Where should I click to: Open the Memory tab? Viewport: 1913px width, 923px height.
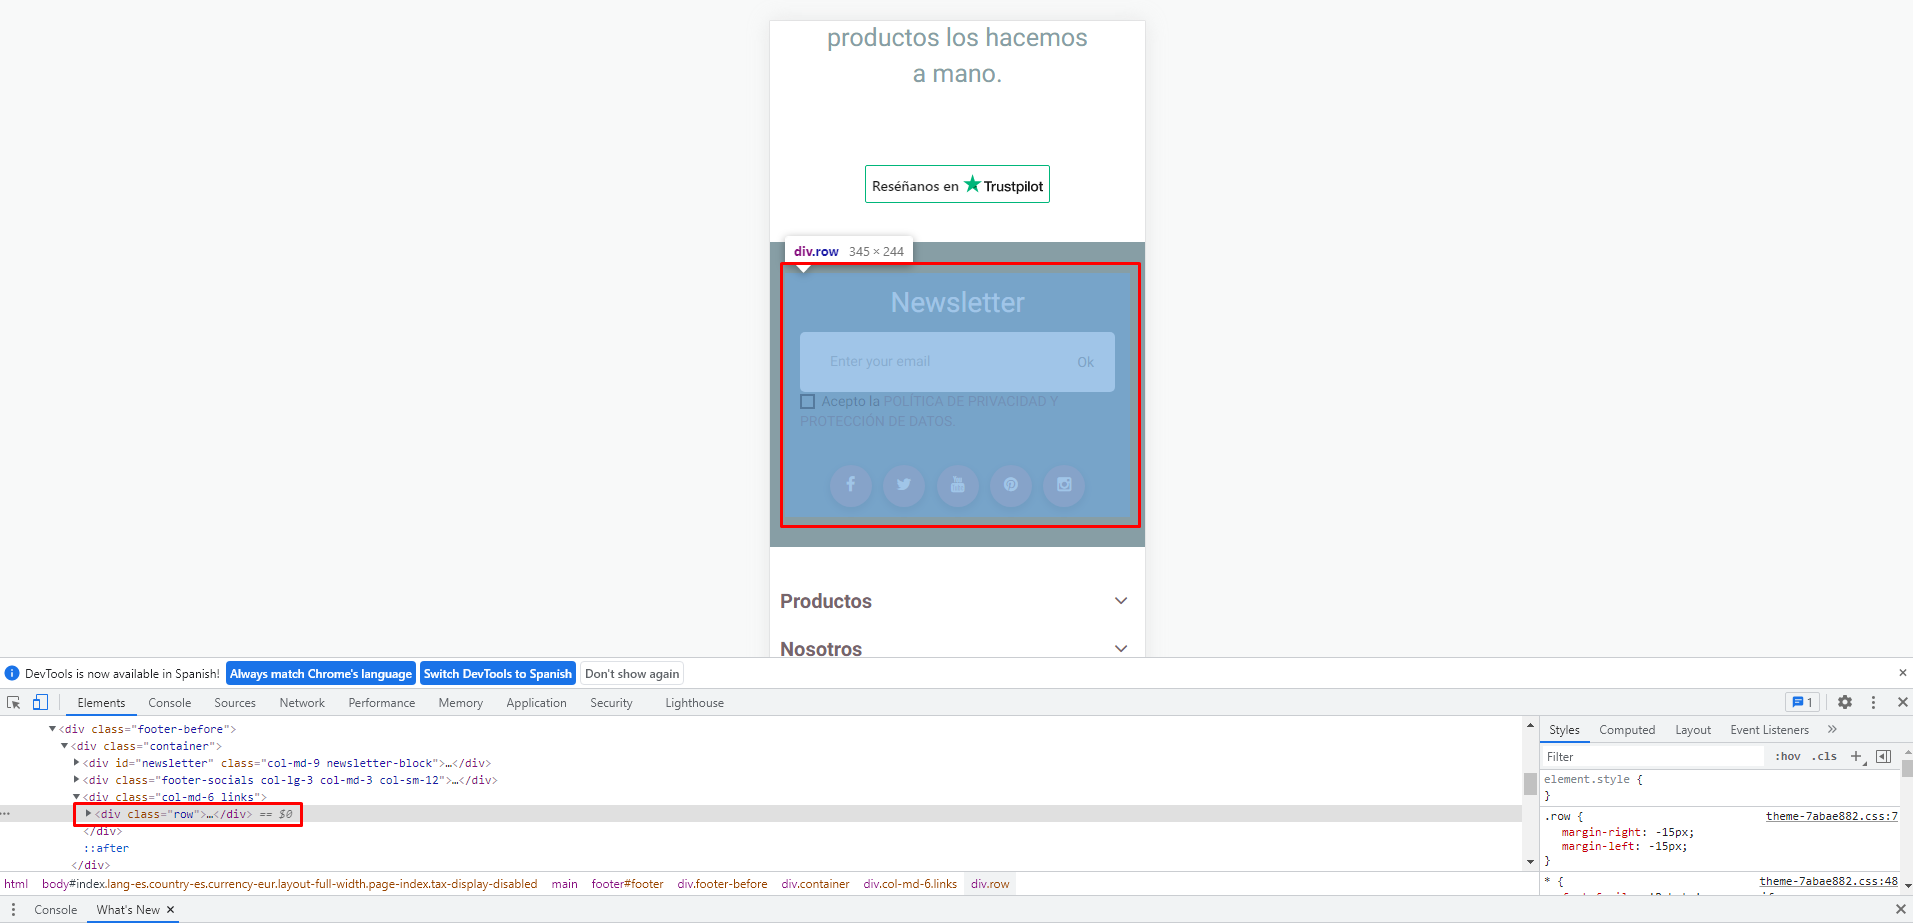[461, 703]
